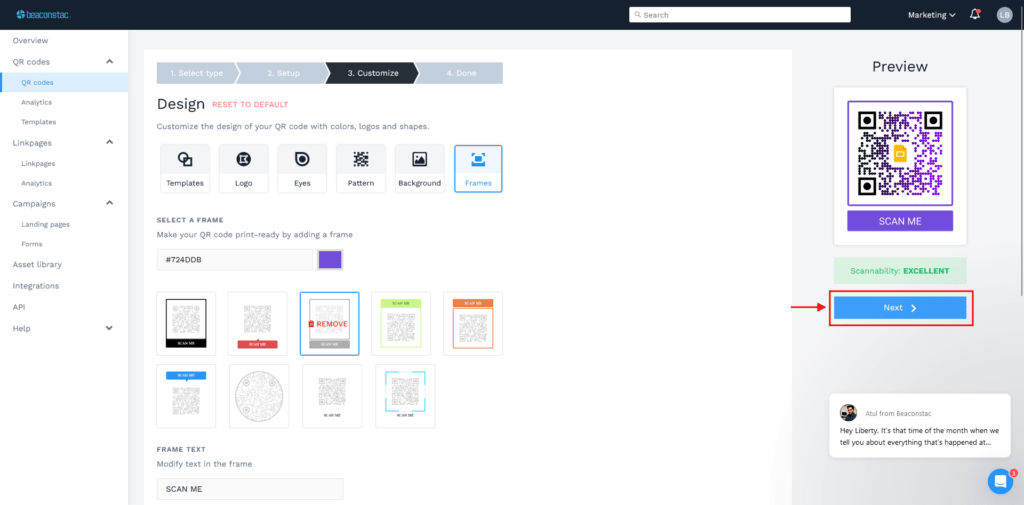Expand the Help sidebar section
Image resolution: width=1024 pixels, height=505 pixels.
[110, 328]
